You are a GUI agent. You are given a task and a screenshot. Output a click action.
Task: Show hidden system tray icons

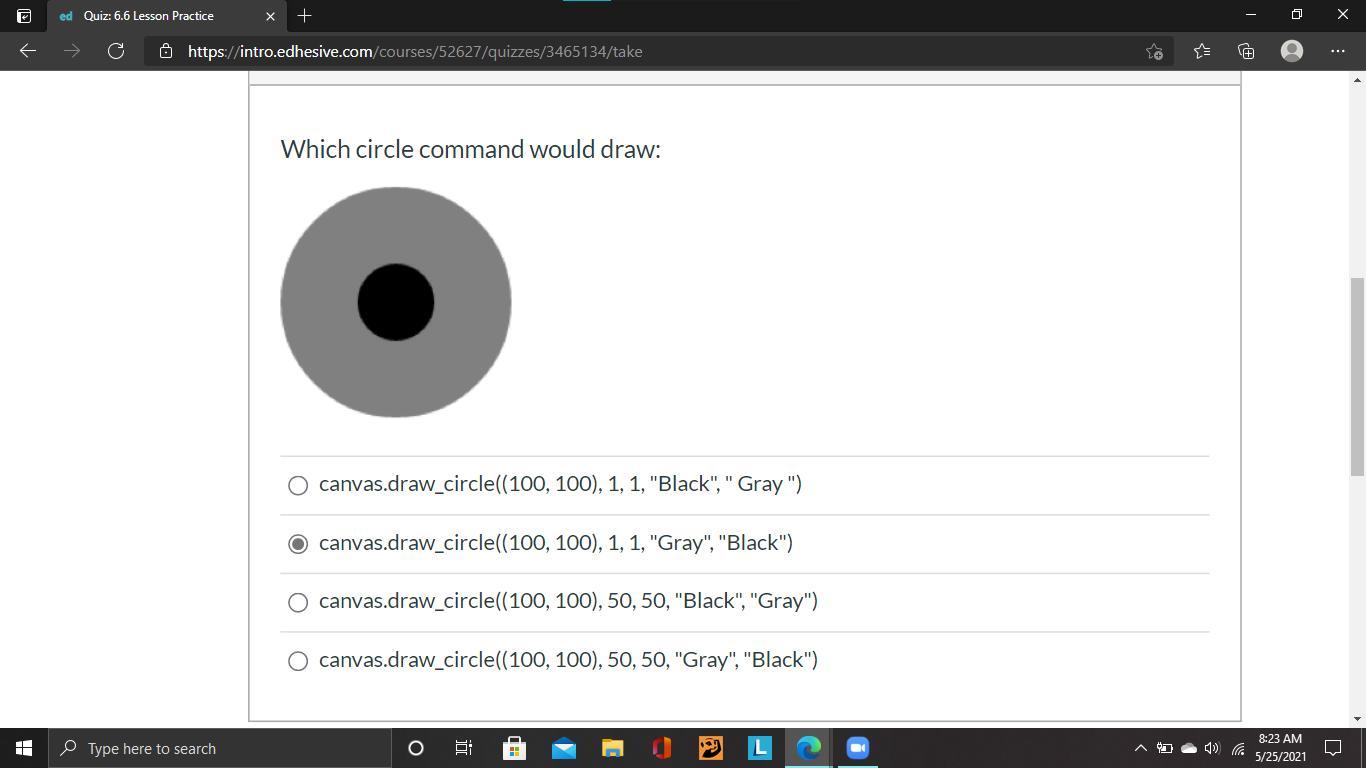[1140, 748]
